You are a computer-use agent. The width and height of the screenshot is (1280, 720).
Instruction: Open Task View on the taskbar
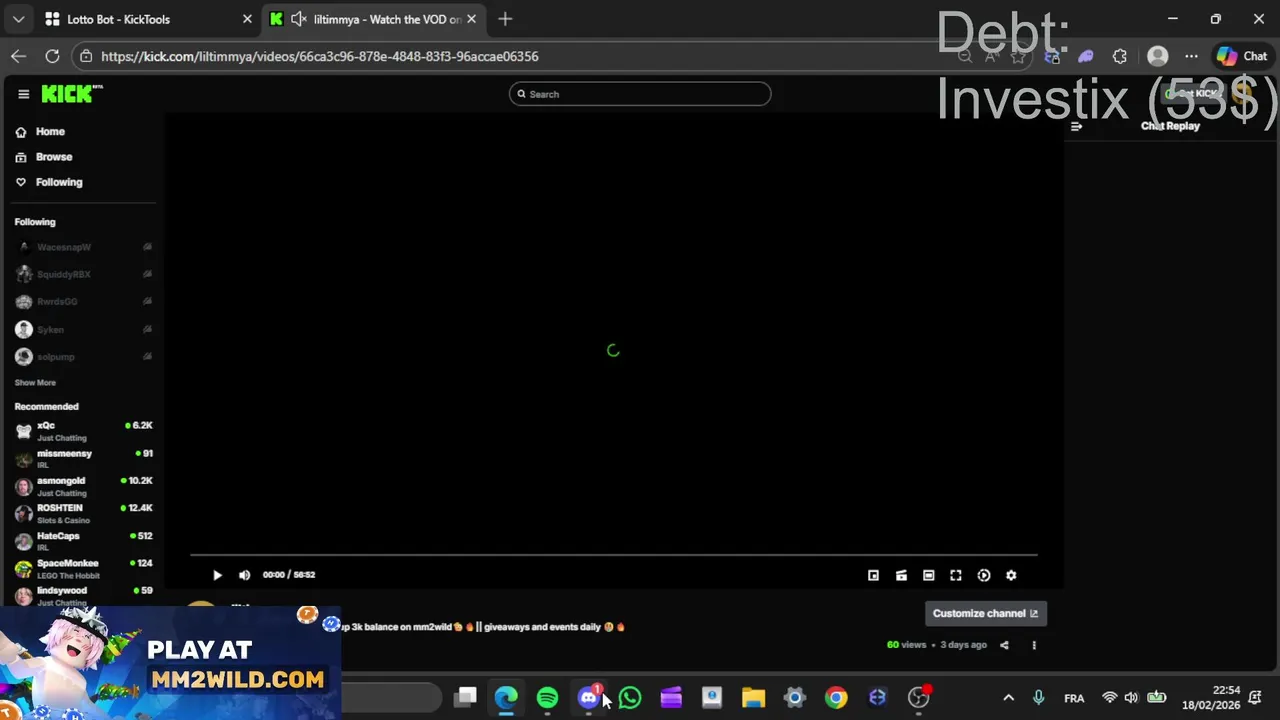click(x=465, y=698)
